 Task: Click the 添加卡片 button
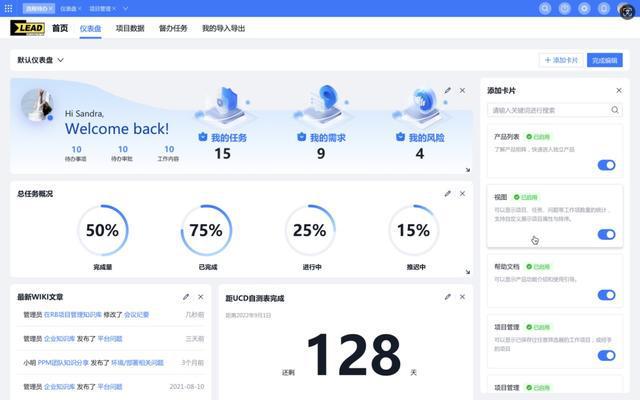pyautogui.click(x=561, y=60)
